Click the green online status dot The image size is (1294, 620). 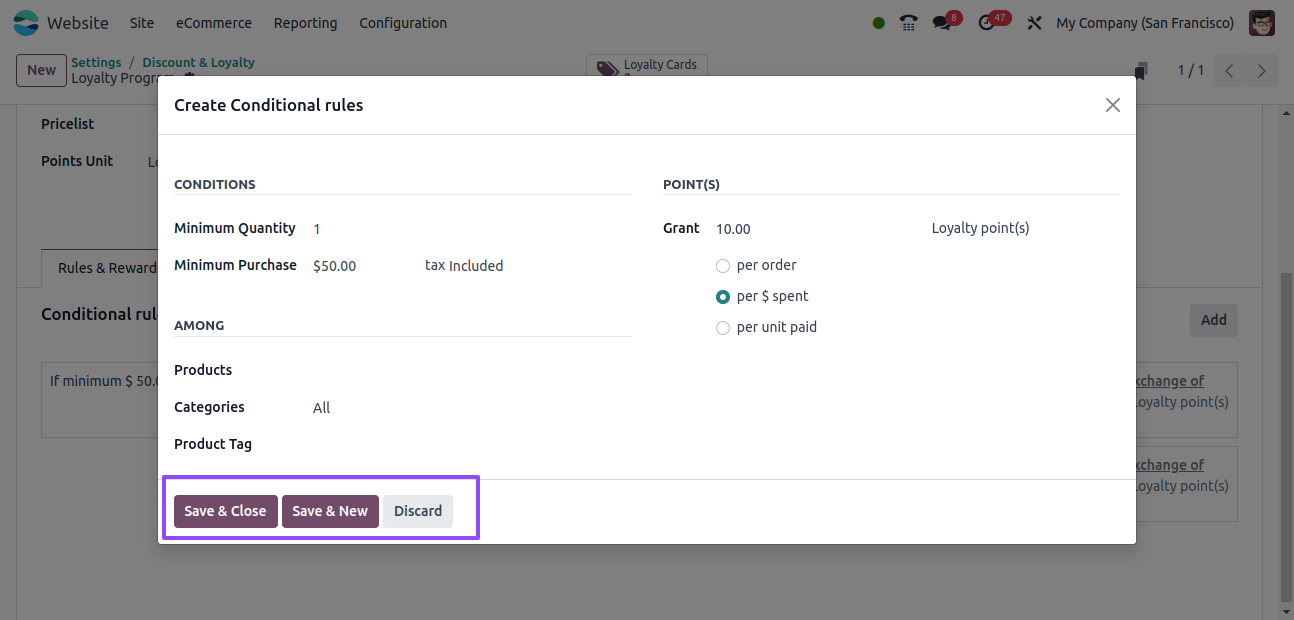878,23
